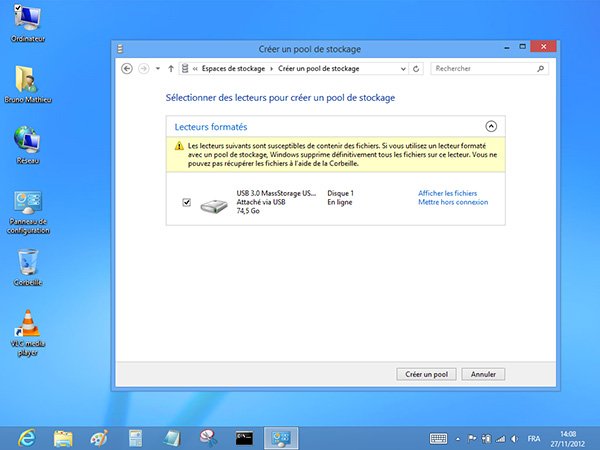Open Paint from the taskbar
This screenshot has height=450, width=600.
tap(99, 438)
